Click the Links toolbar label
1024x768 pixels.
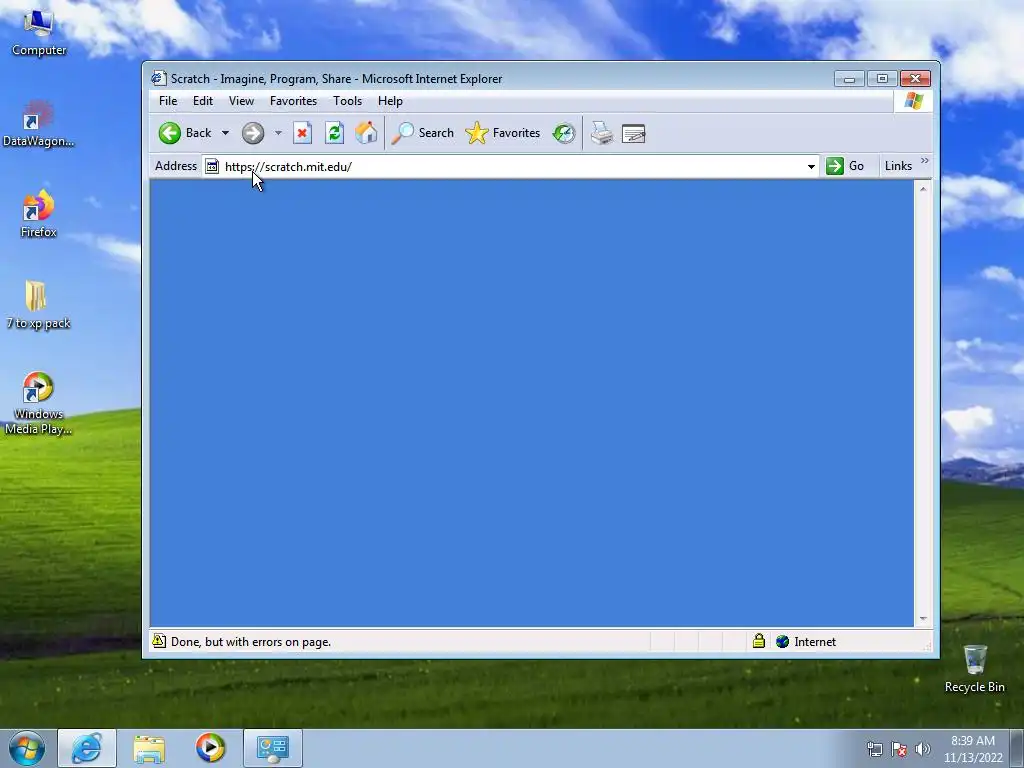tap(898, 166)
